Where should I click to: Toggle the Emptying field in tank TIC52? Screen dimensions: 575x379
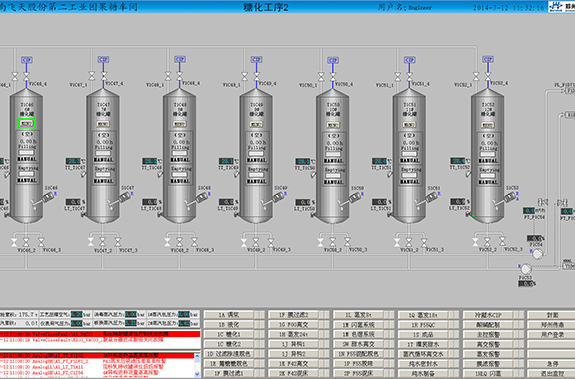(x=488, y=176)
